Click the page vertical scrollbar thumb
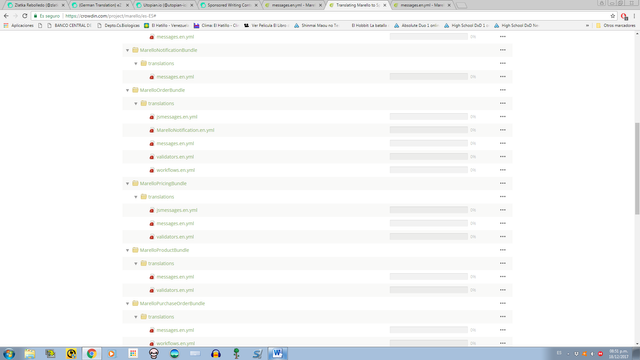This screenshot has height=360, width=640. [x=637, y=168]
